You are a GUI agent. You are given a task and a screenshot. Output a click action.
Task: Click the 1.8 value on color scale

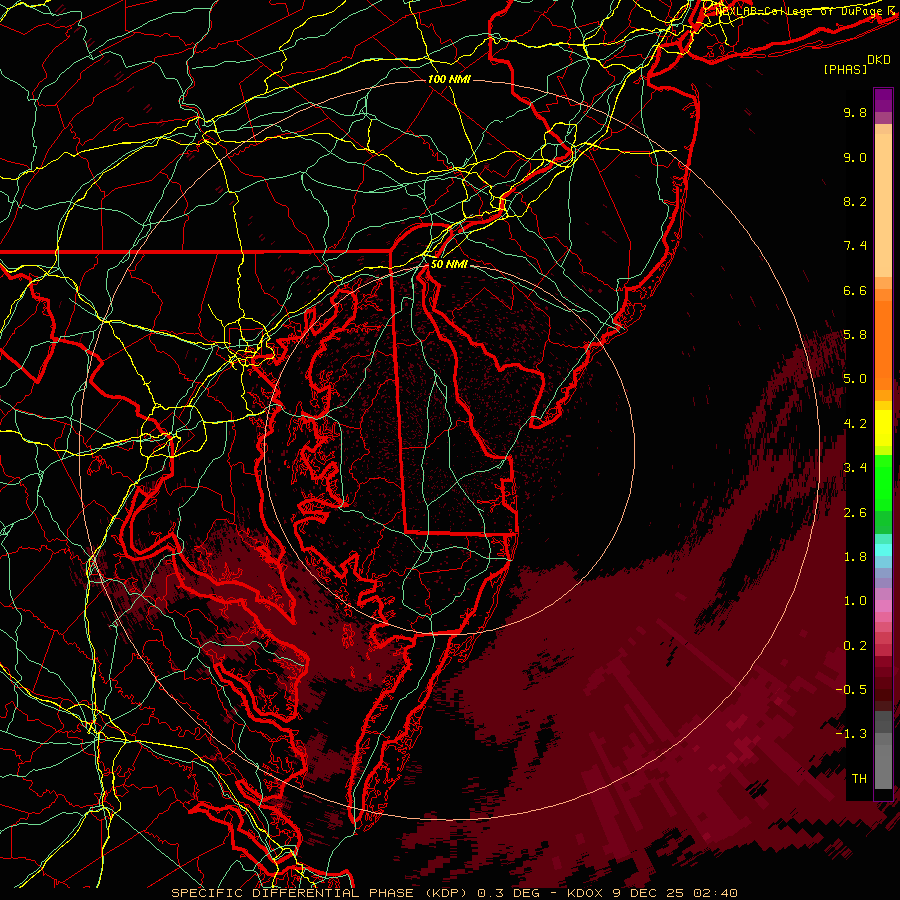click(x=855, y=557)
